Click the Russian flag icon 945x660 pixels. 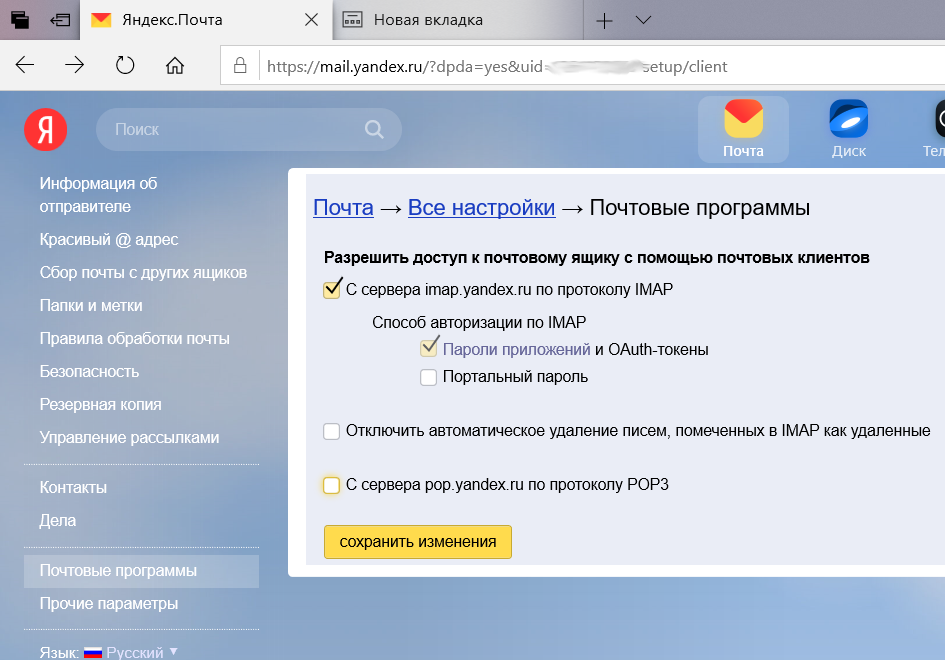(x=93, y=652)
